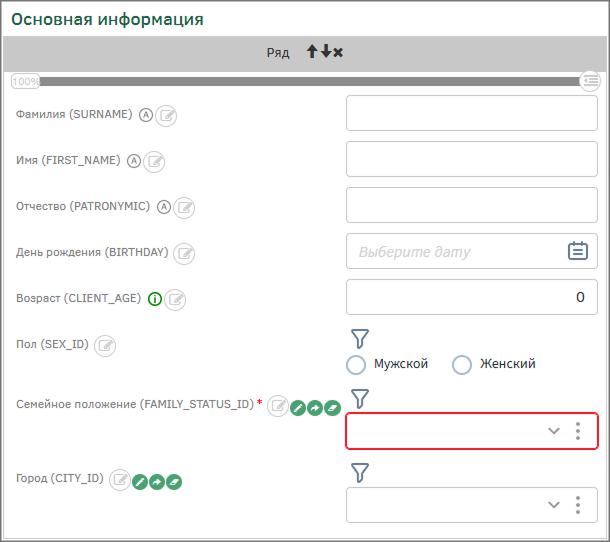Viewport: 610px width, 542px height.
Task: Click into the Фамилия text input
Action: 471,114
